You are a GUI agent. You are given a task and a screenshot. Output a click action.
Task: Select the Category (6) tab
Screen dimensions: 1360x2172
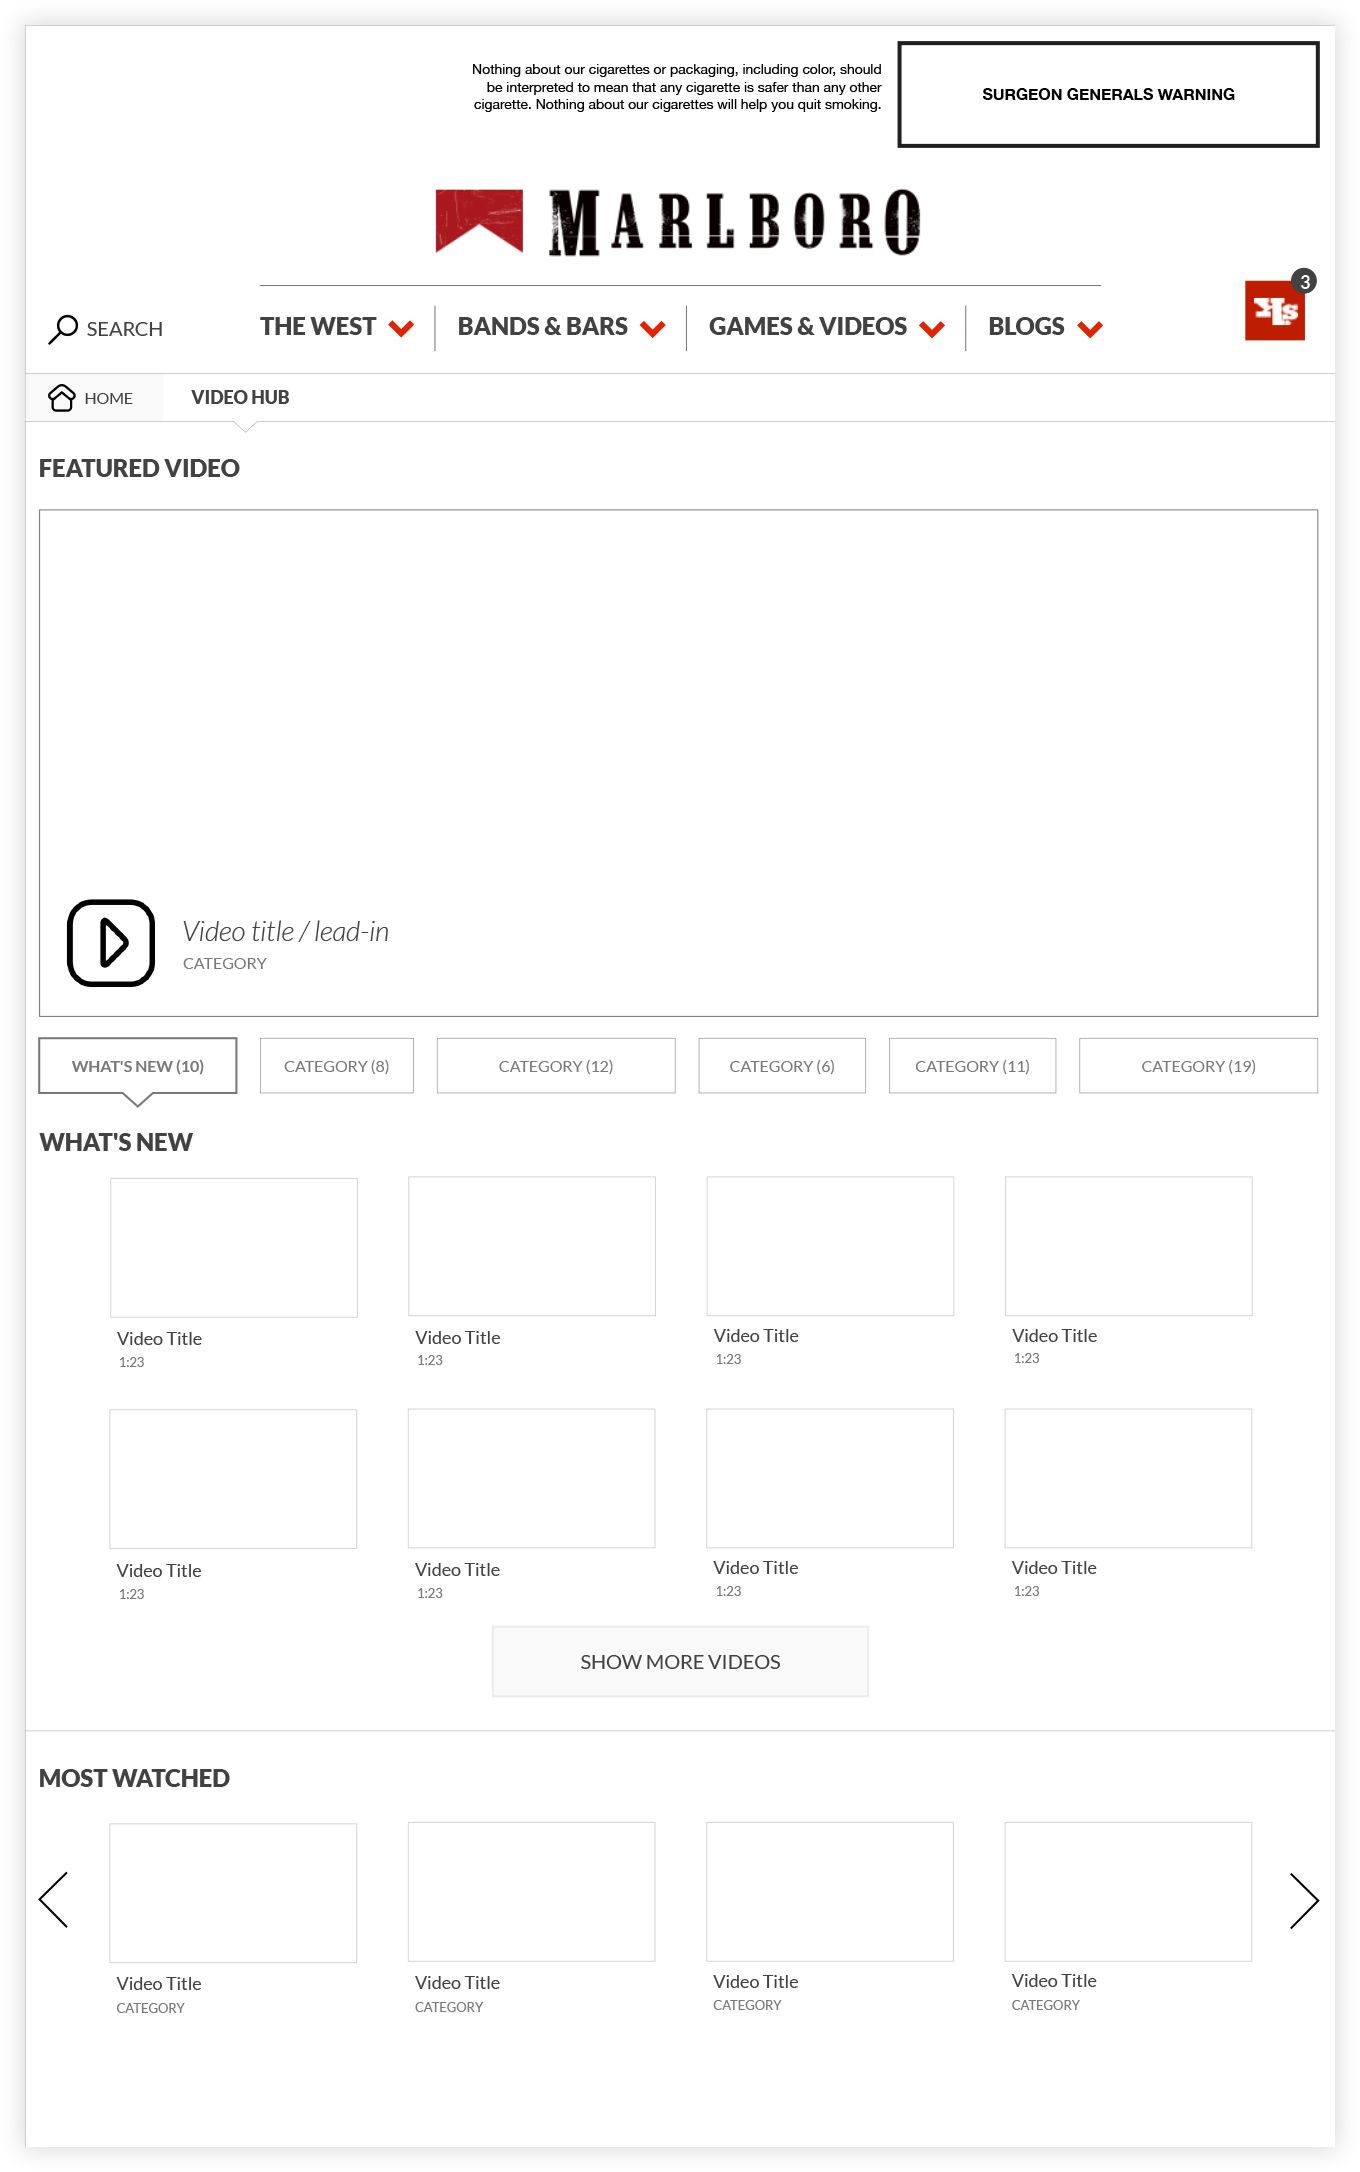782,1066
